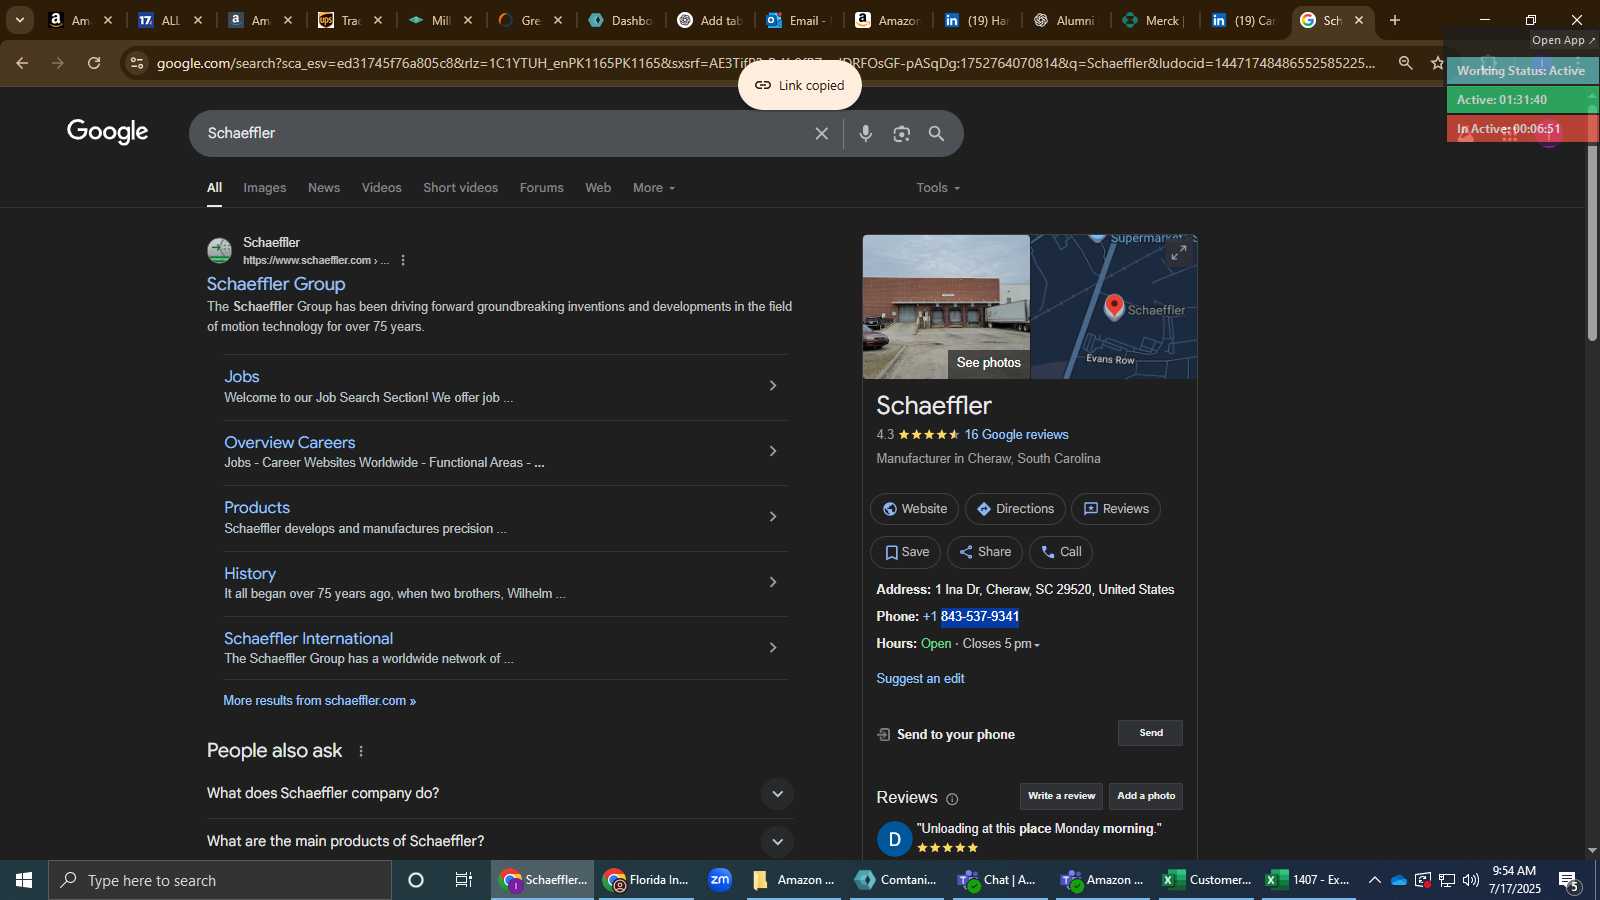Open the Products sitelink chevron
This screenshot has height=900, width=1600.
772,517
